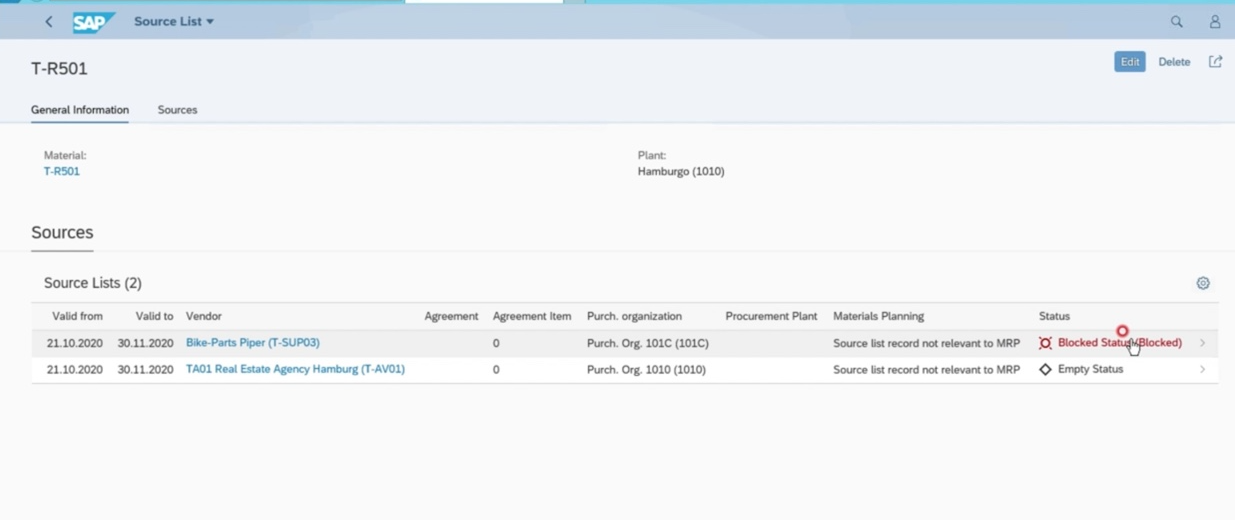1235x520 pixels.
Task: Go back using the back arrow
Action: coord(48,21)
